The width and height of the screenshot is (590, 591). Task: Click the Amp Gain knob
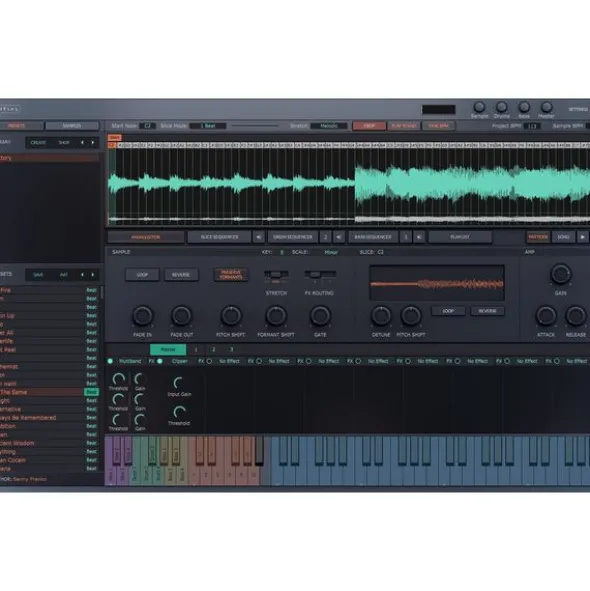pyautogui.click(x=561, y=274)
